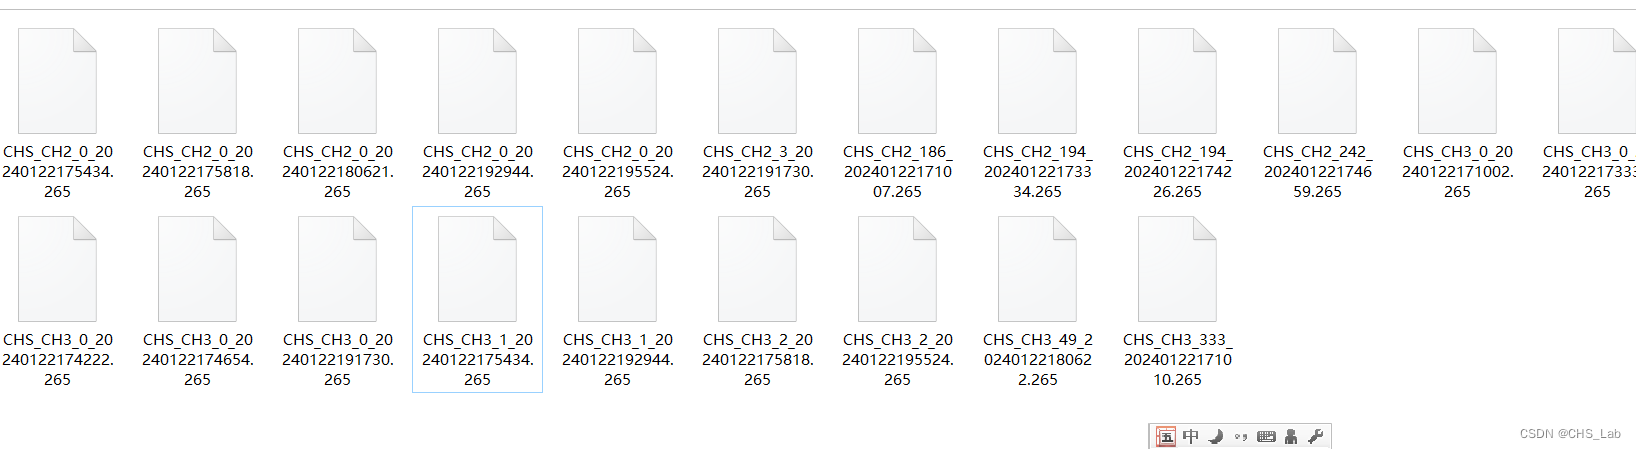Open IME settings with the wrench icon
1636x449 pixels.
[1315, 436]
